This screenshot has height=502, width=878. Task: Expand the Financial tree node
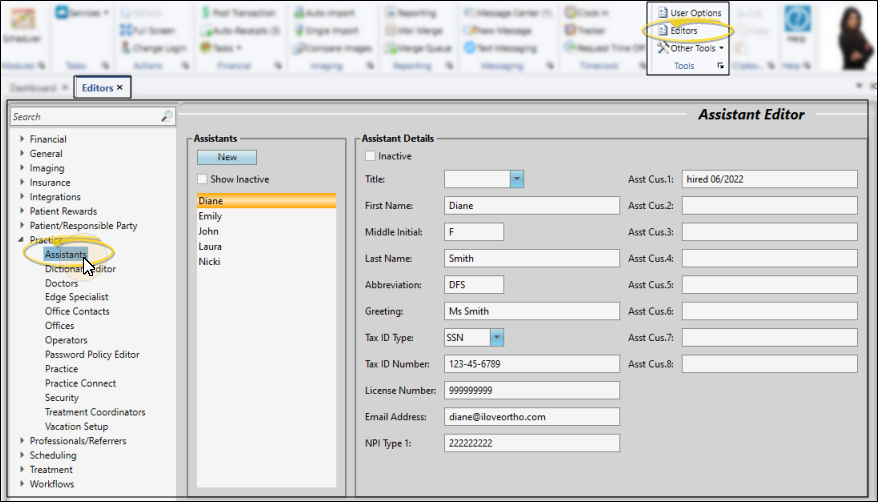coord(22,138)
